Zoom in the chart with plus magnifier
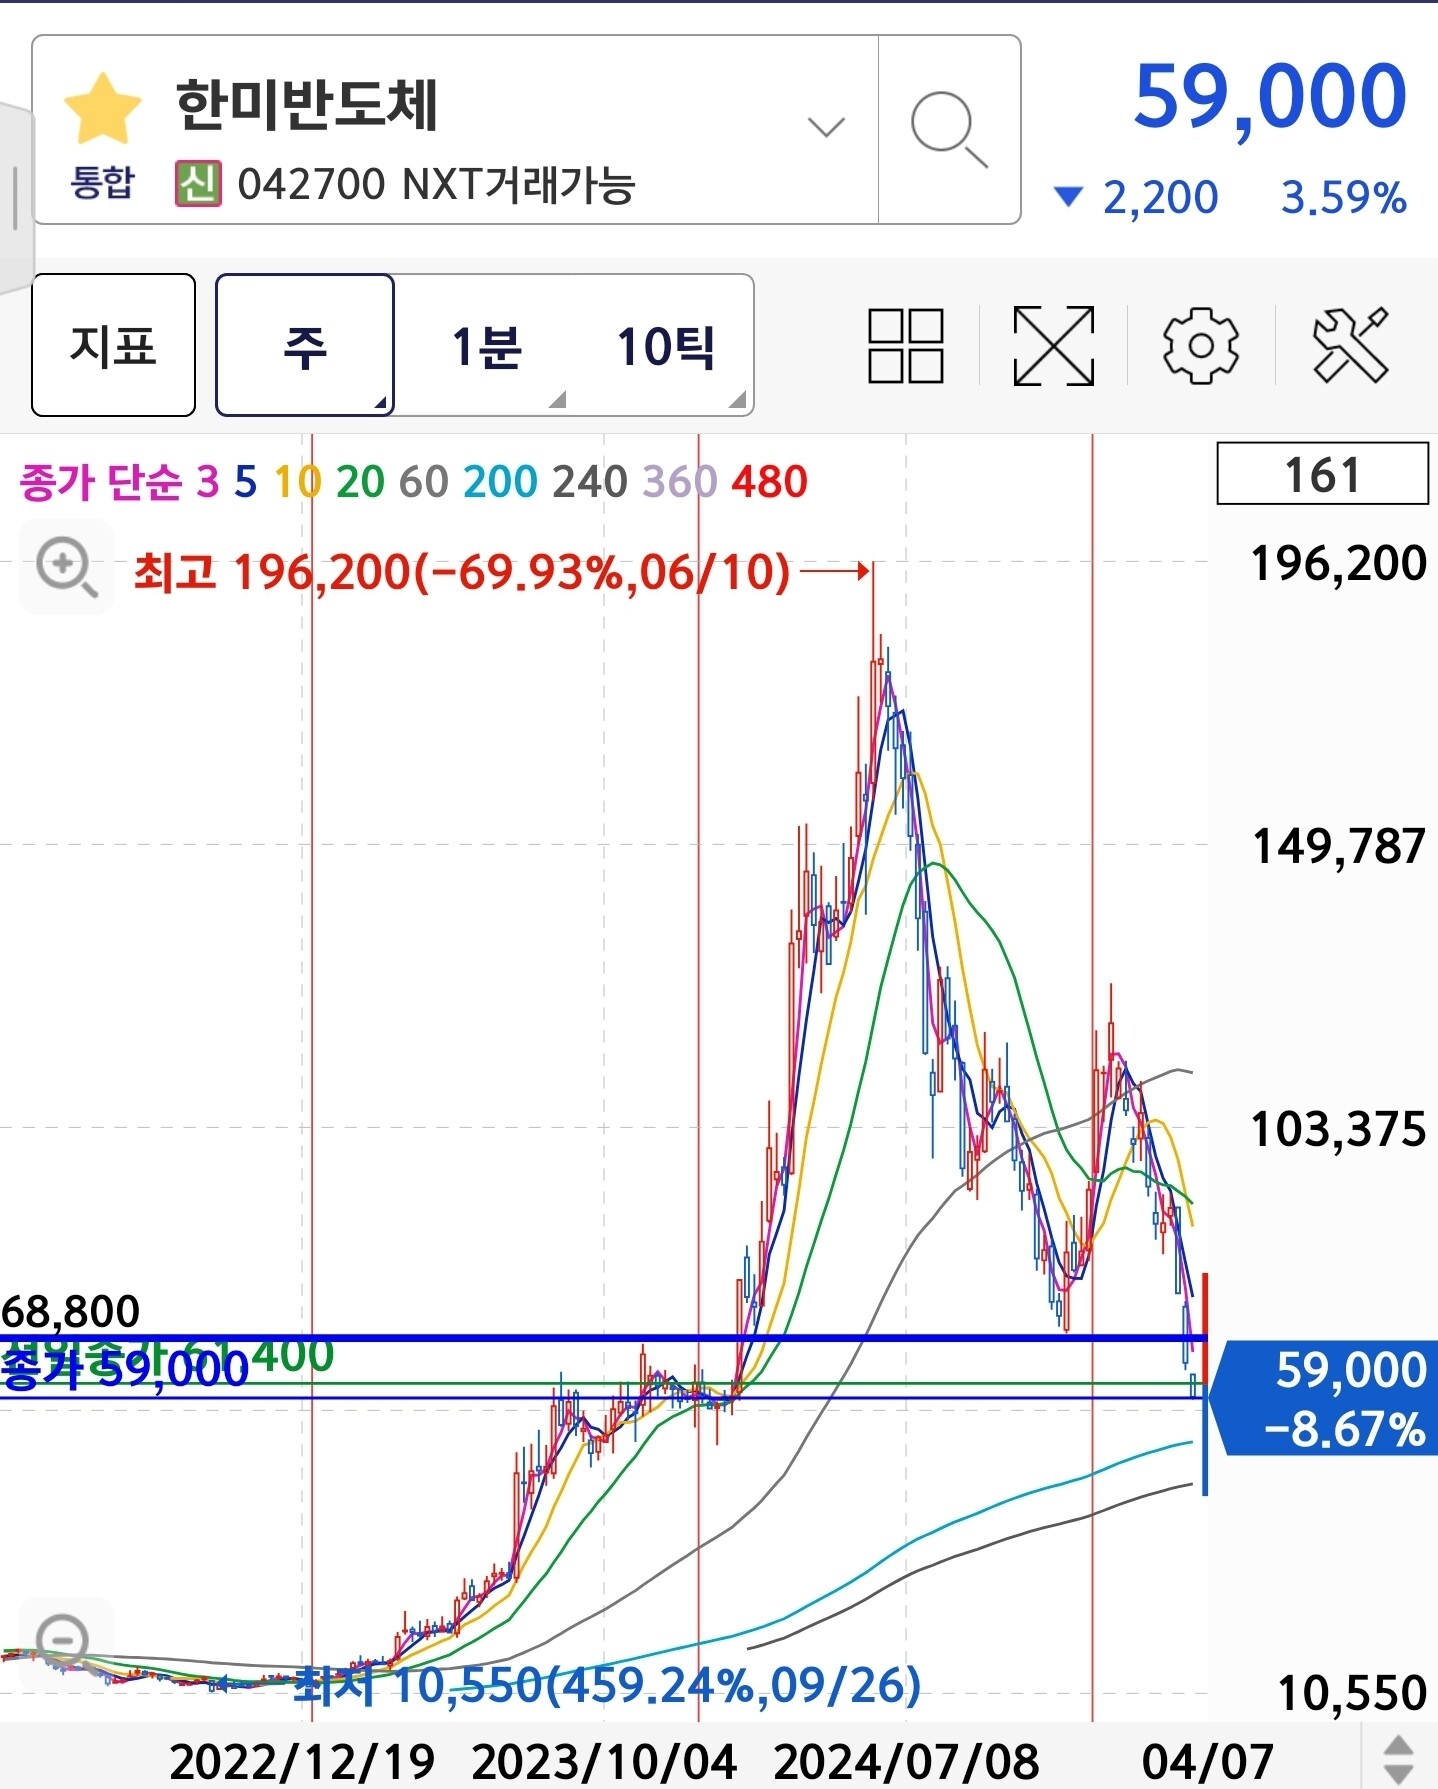 tap(66, 568)
